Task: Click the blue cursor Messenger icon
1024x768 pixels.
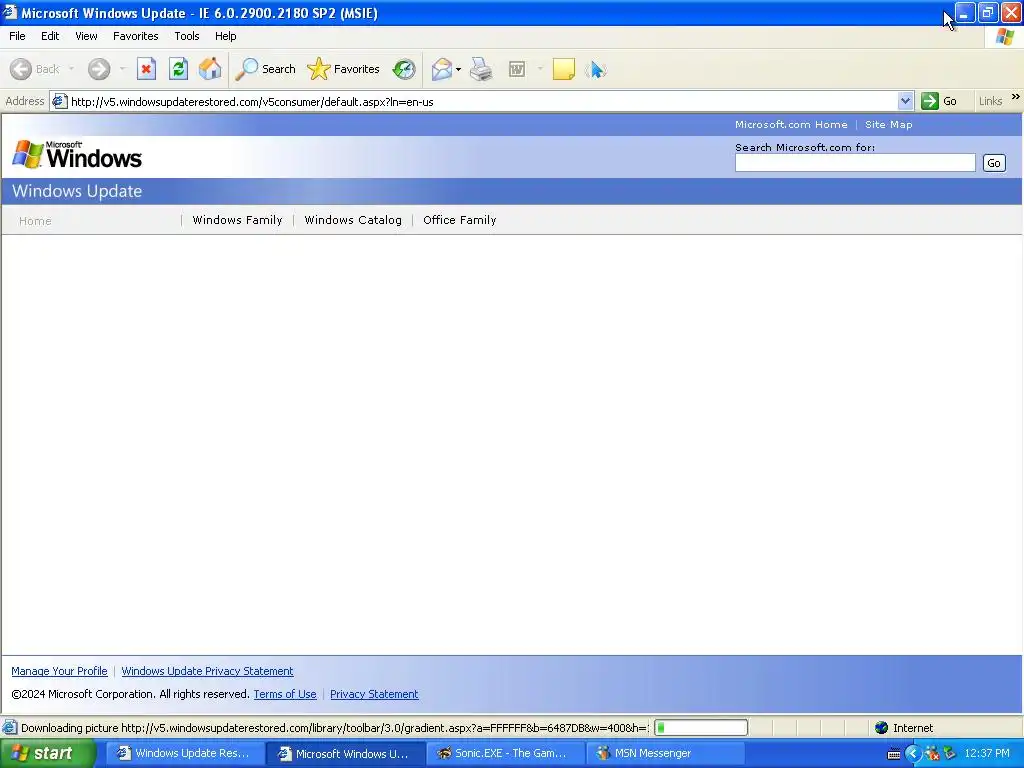Action: click(596, 69)
